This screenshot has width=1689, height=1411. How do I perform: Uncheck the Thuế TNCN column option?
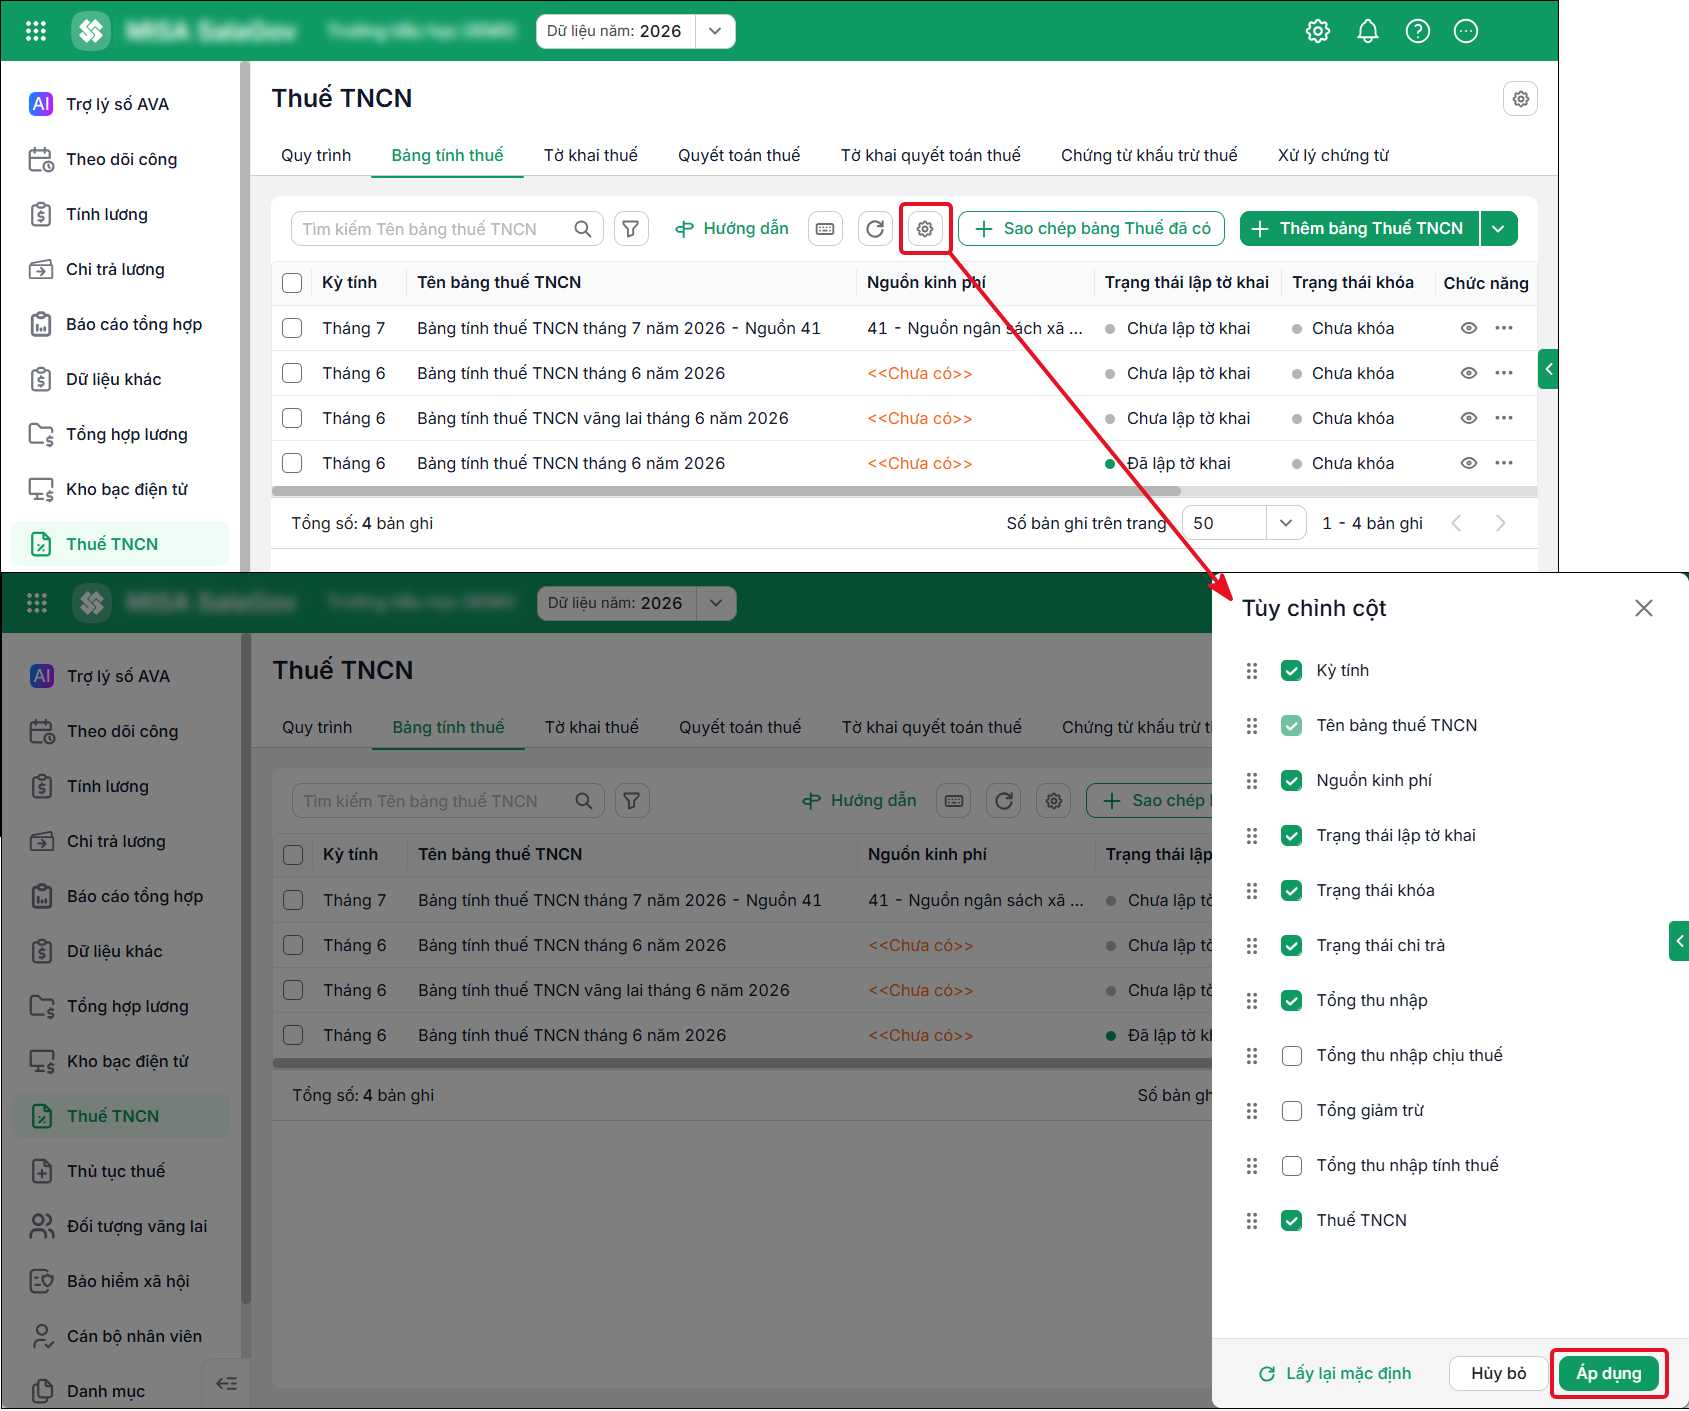click(1292, 1221)
